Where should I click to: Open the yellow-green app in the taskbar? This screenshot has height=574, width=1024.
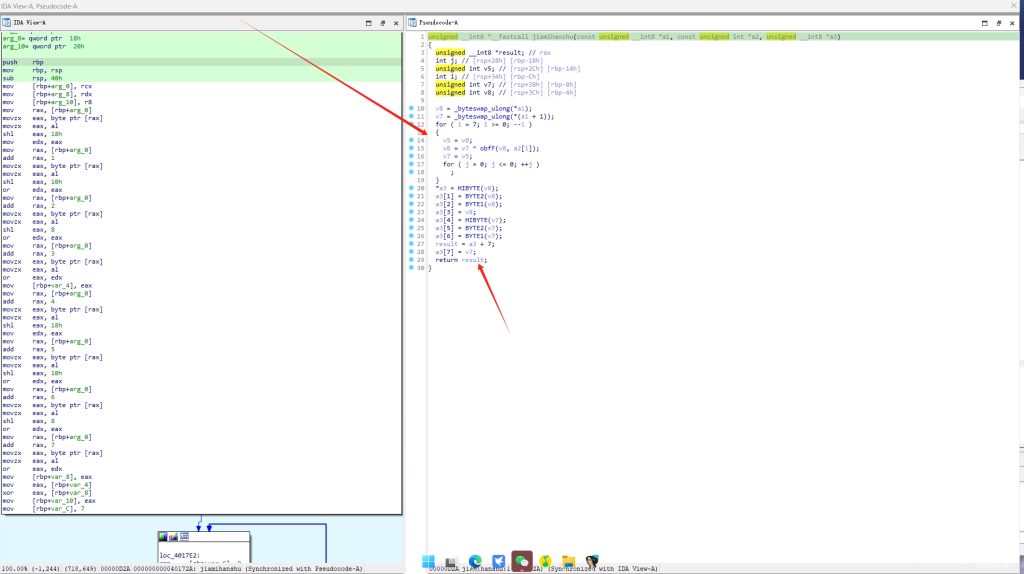pyautogui.click(x=545, y=562)
